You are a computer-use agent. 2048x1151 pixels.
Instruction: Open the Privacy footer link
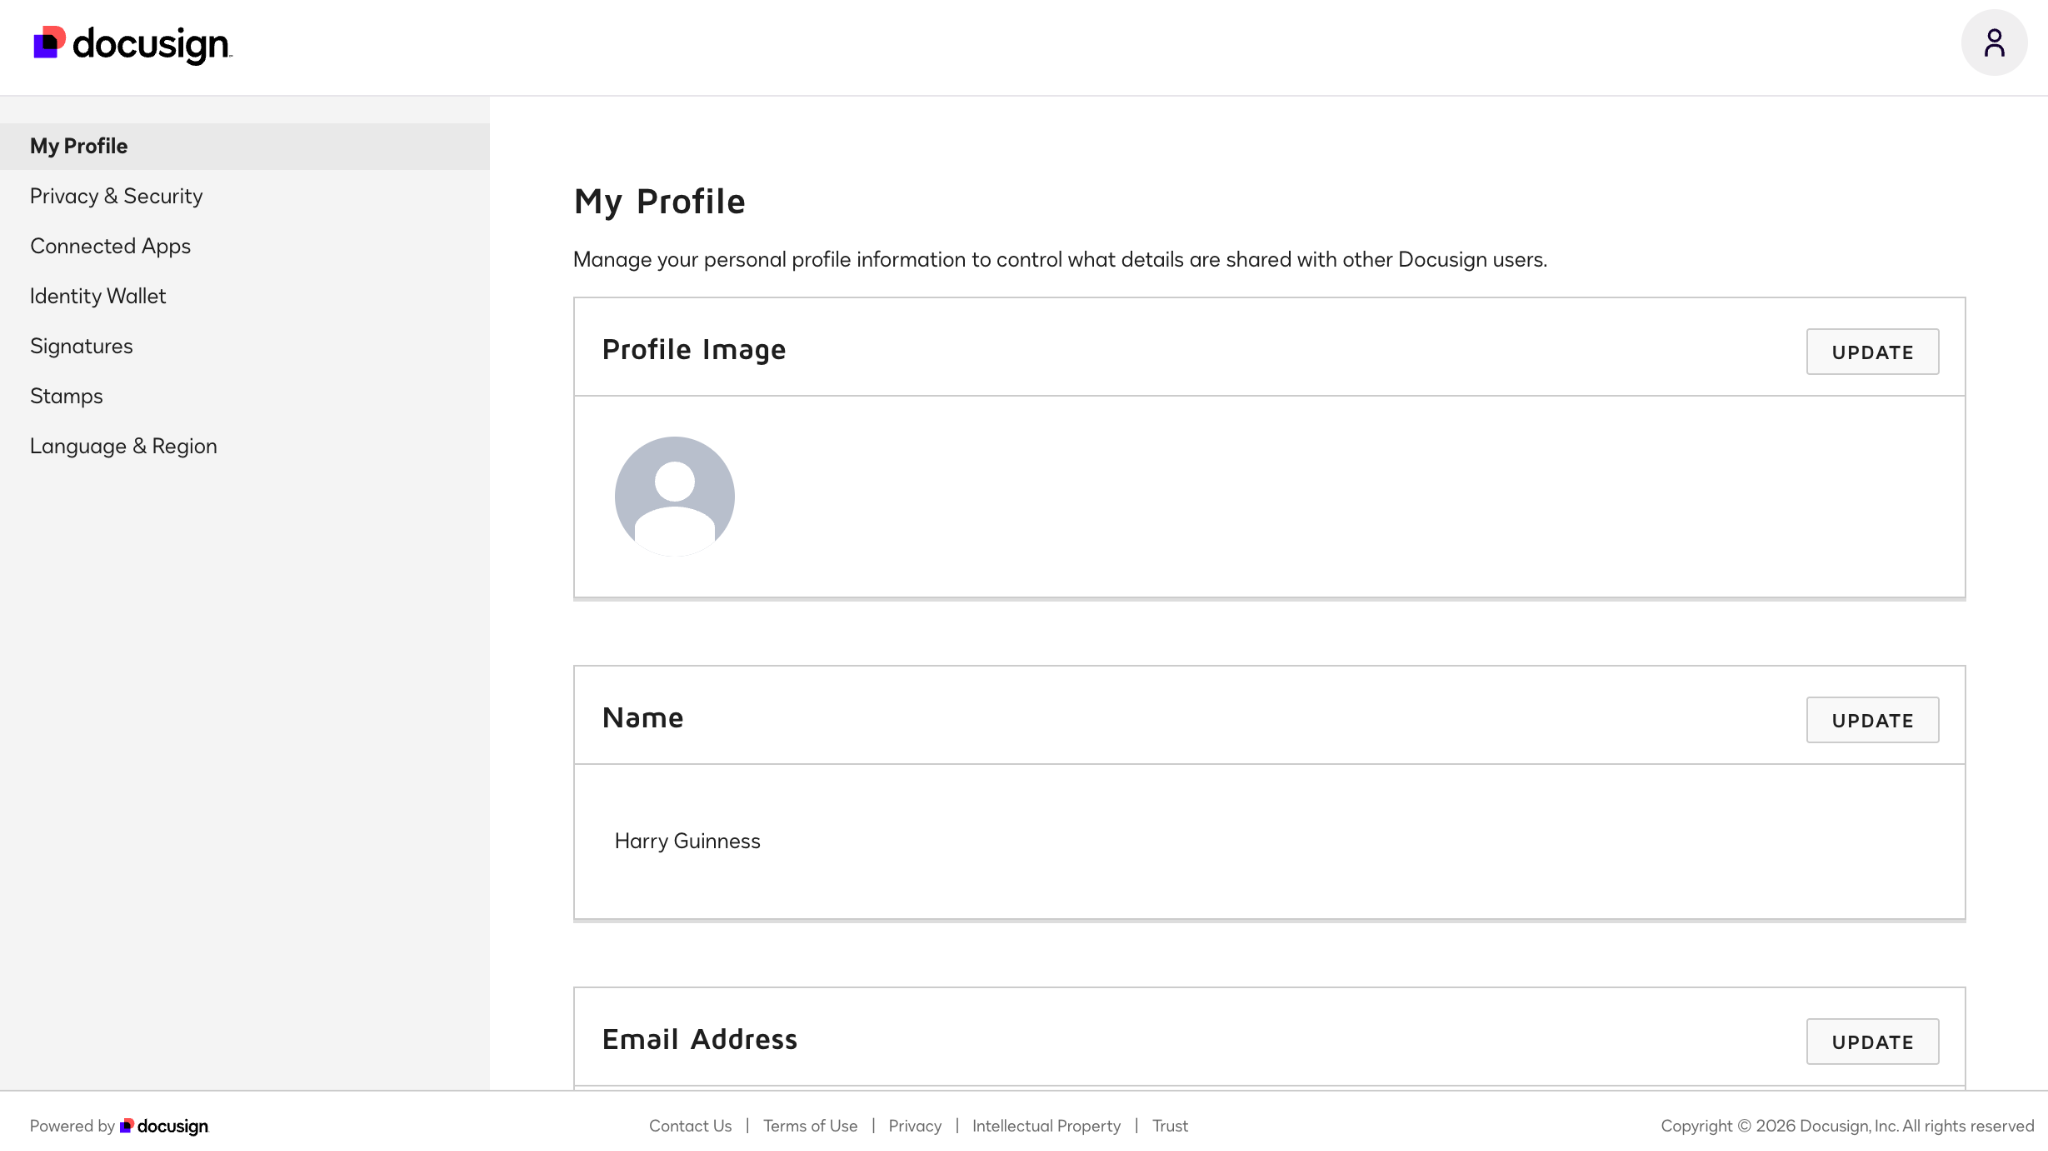pyautogui.click(x=915, y=1126)
